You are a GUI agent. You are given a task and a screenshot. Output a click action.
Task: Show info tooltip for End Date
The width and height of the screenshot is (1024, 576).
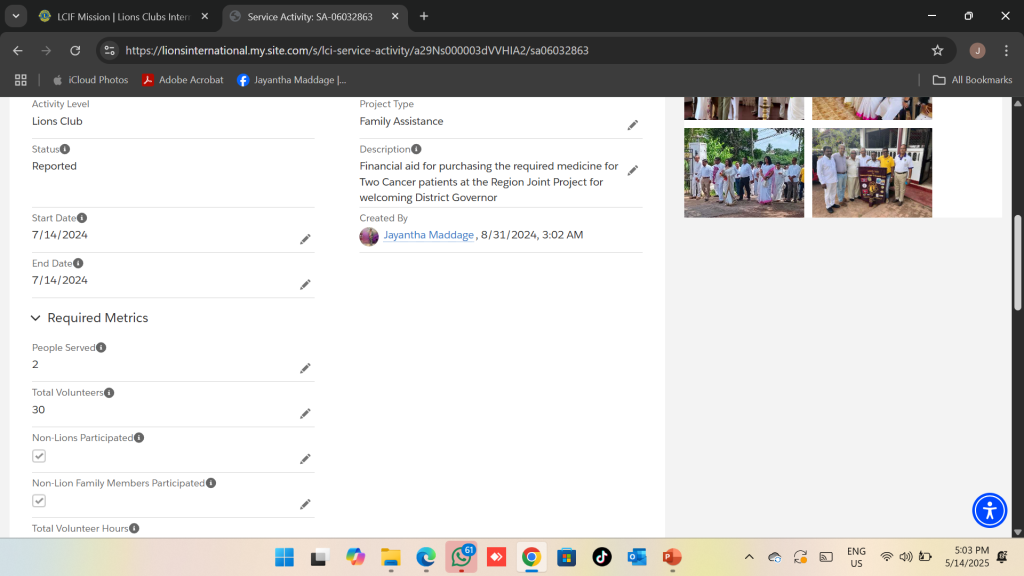coord(78,263)
